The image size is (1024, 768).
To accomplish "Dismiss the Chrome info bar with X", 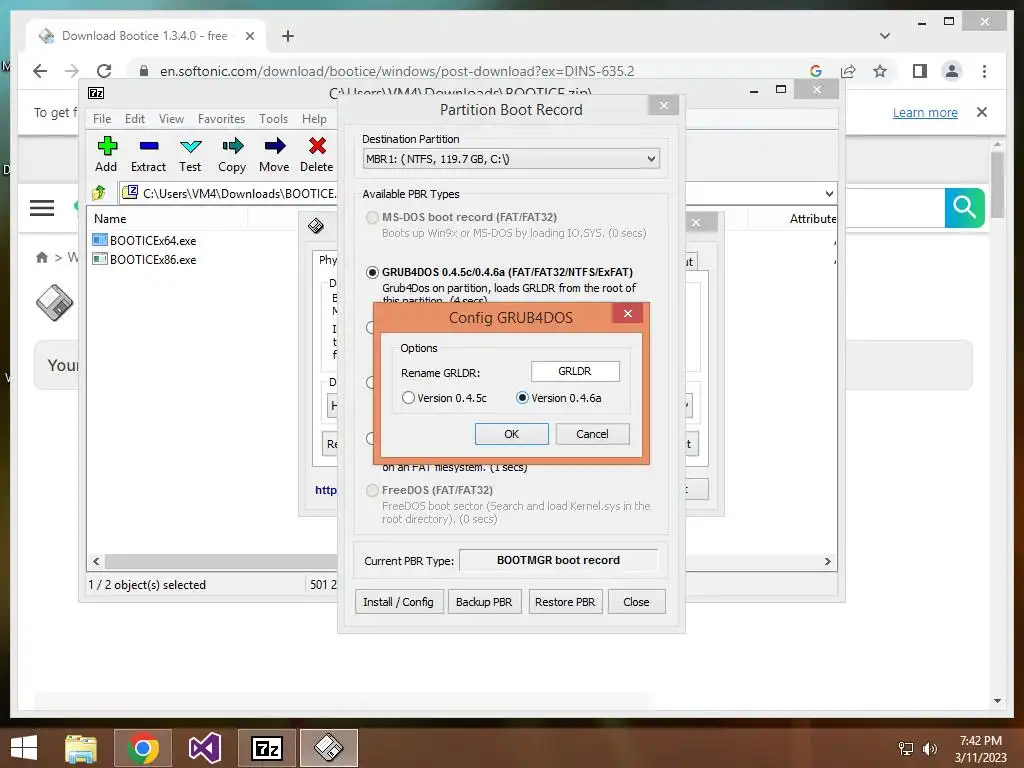I will pyautogui.click(x=982, y=112).
